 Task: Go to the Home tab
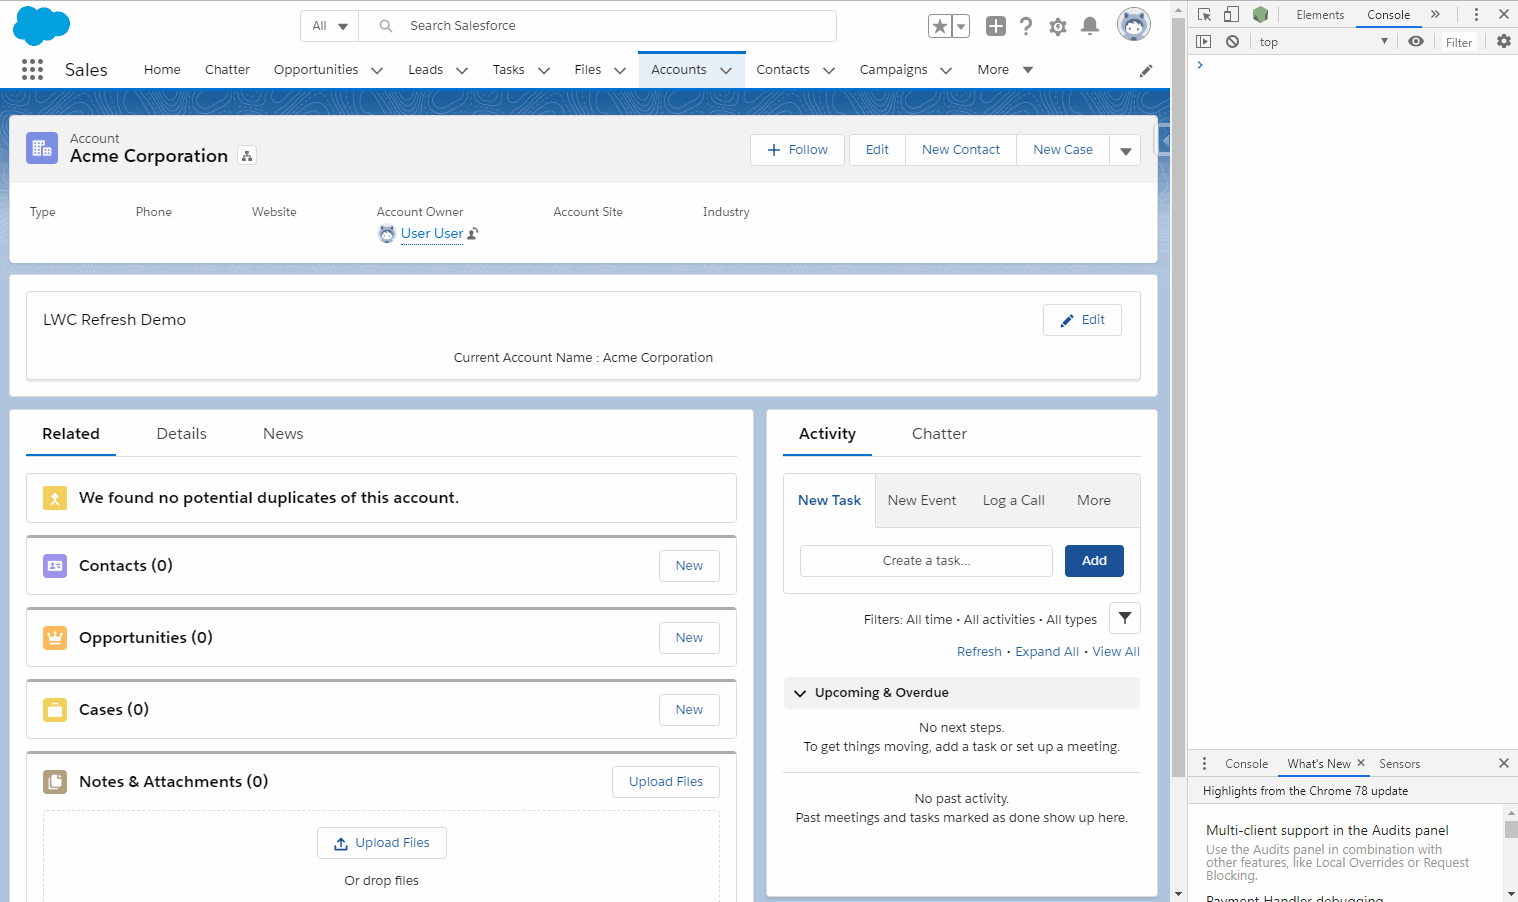[162, 70]
